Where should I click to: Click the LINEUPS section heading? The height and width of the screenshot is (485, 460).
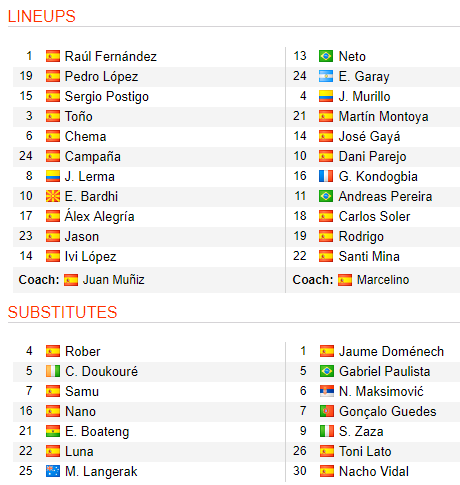[x=42, y=16]
